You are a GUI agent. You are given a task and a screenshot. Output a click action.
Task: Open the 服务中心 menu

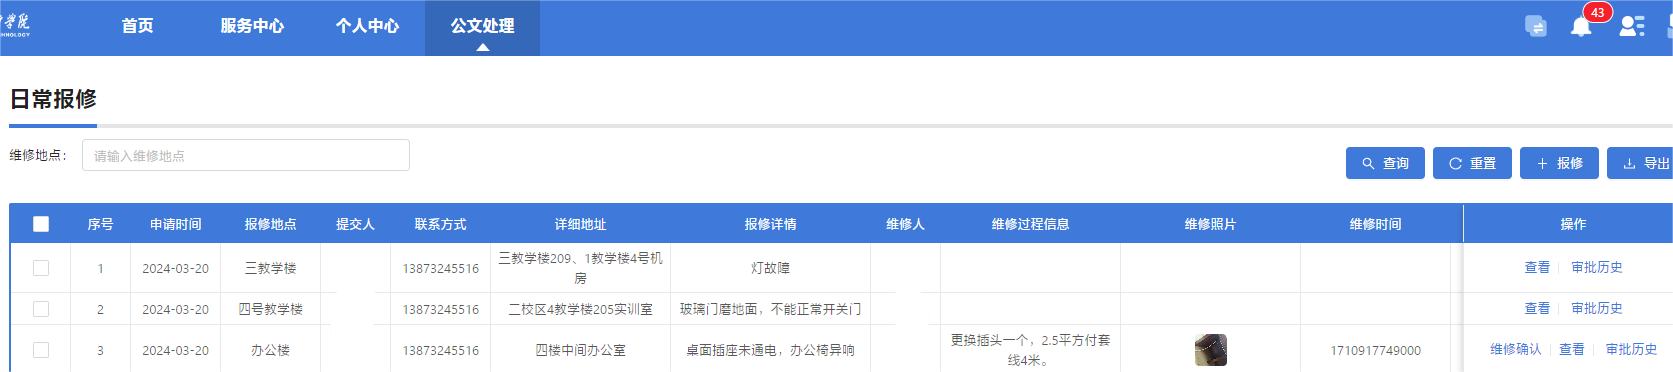(252, 26)
